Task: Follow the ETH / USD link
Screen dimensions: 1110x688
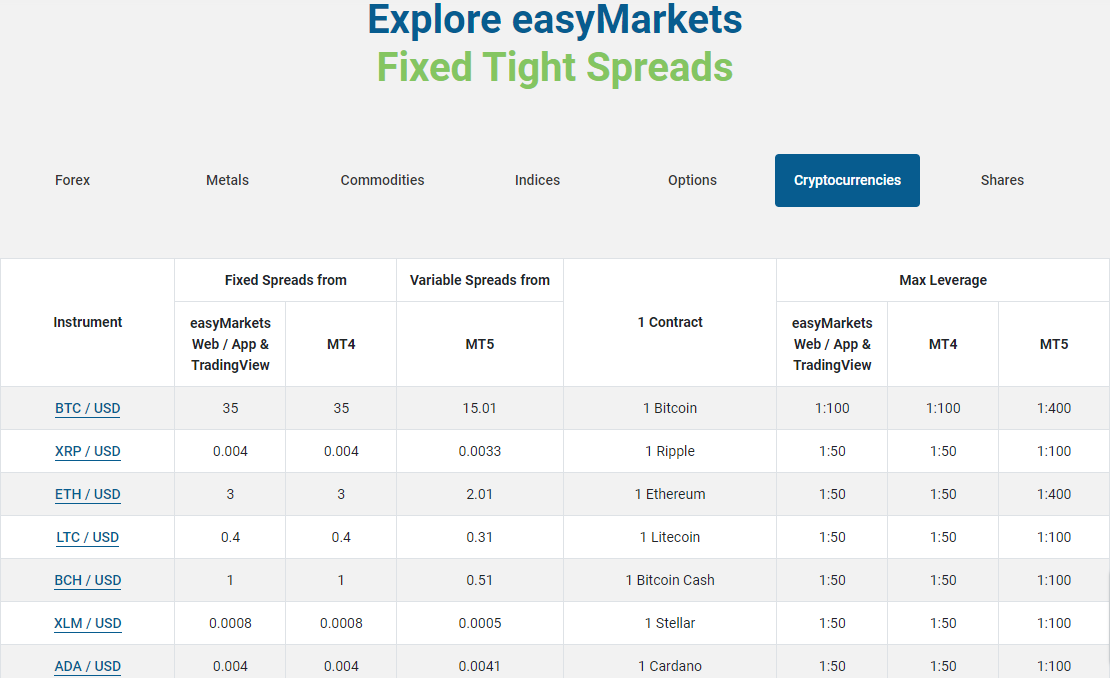Action: (x=88, y=495)
